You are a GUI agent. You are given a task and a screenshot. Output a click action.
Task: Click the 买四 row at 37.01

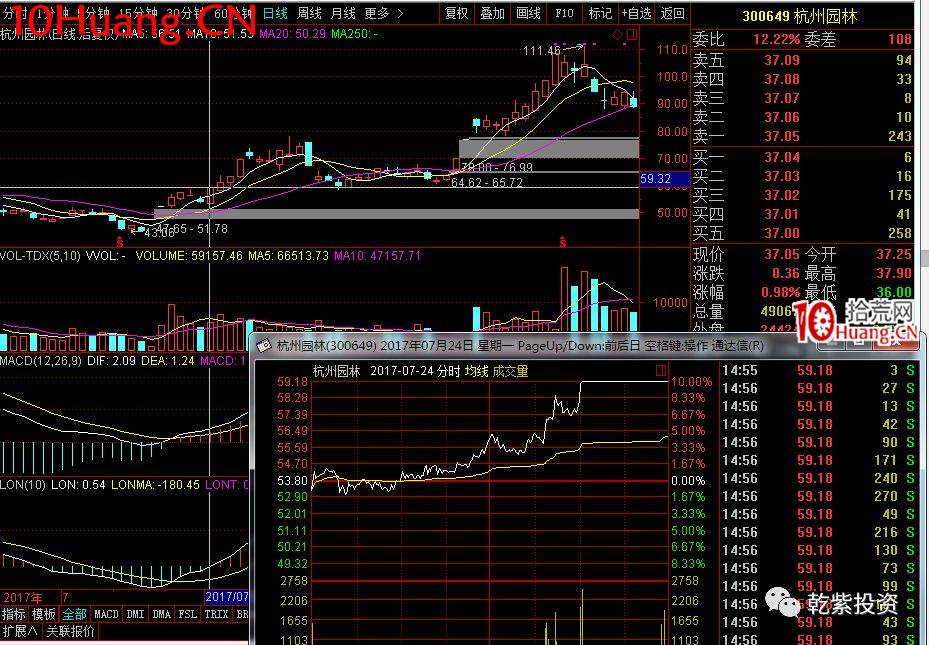click(x=802, y=214)
